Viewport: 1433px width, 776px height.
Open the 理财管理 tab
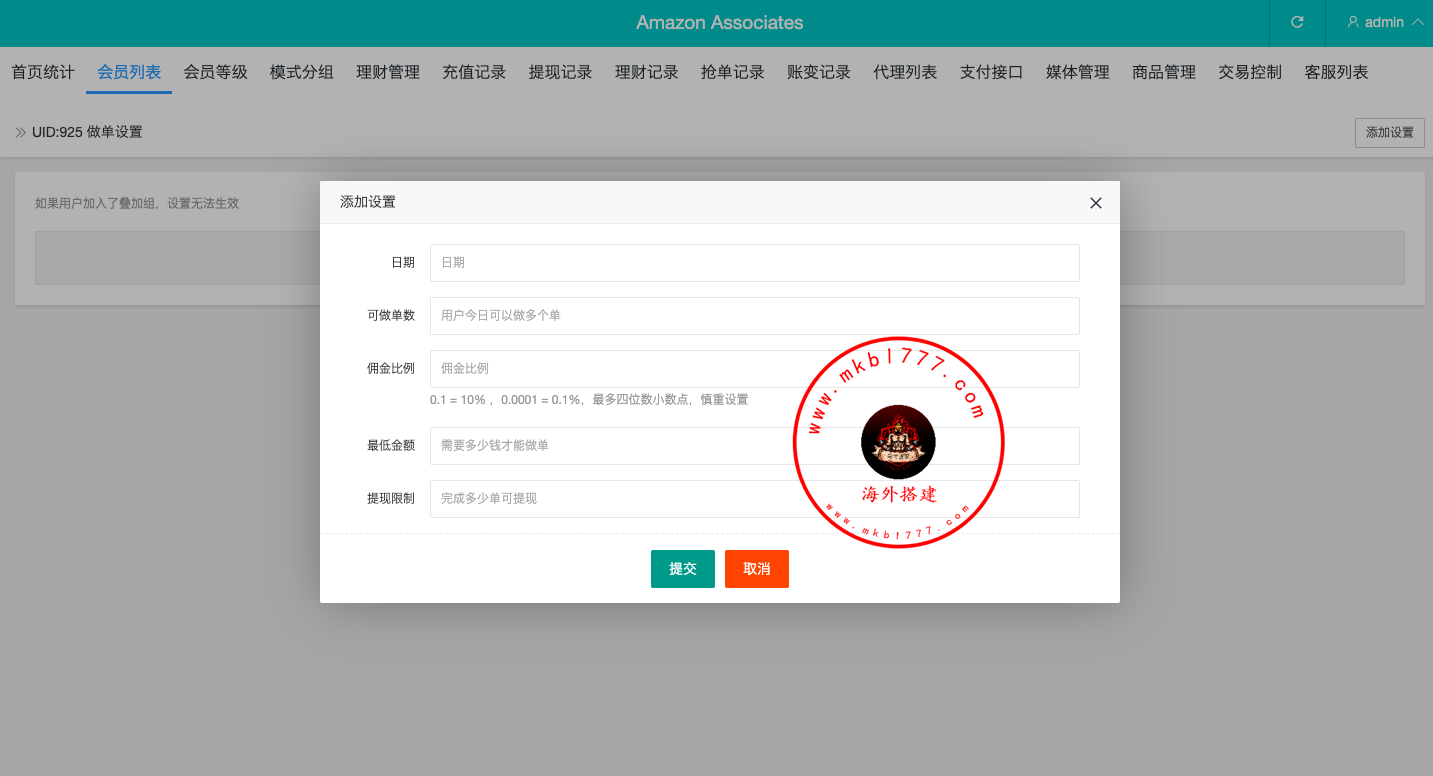388,72
